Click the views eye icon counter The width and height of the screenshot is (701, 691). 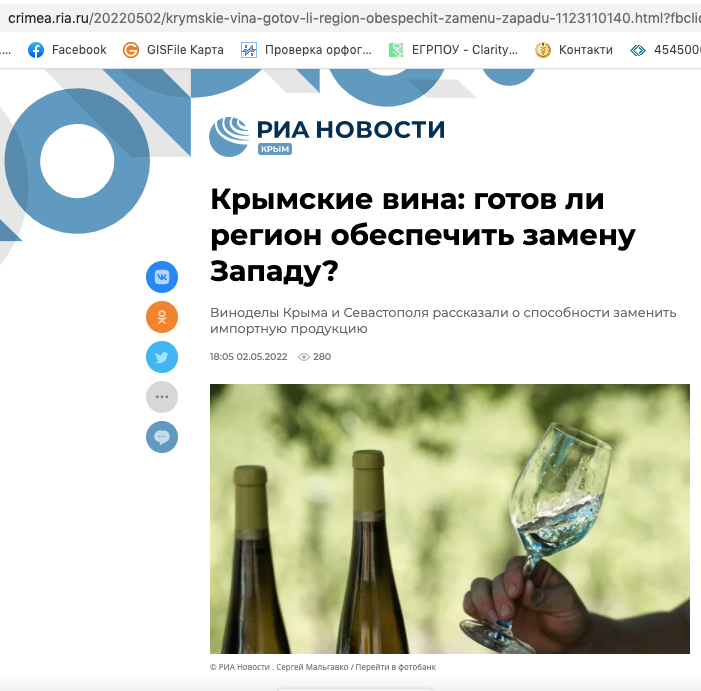314,357
